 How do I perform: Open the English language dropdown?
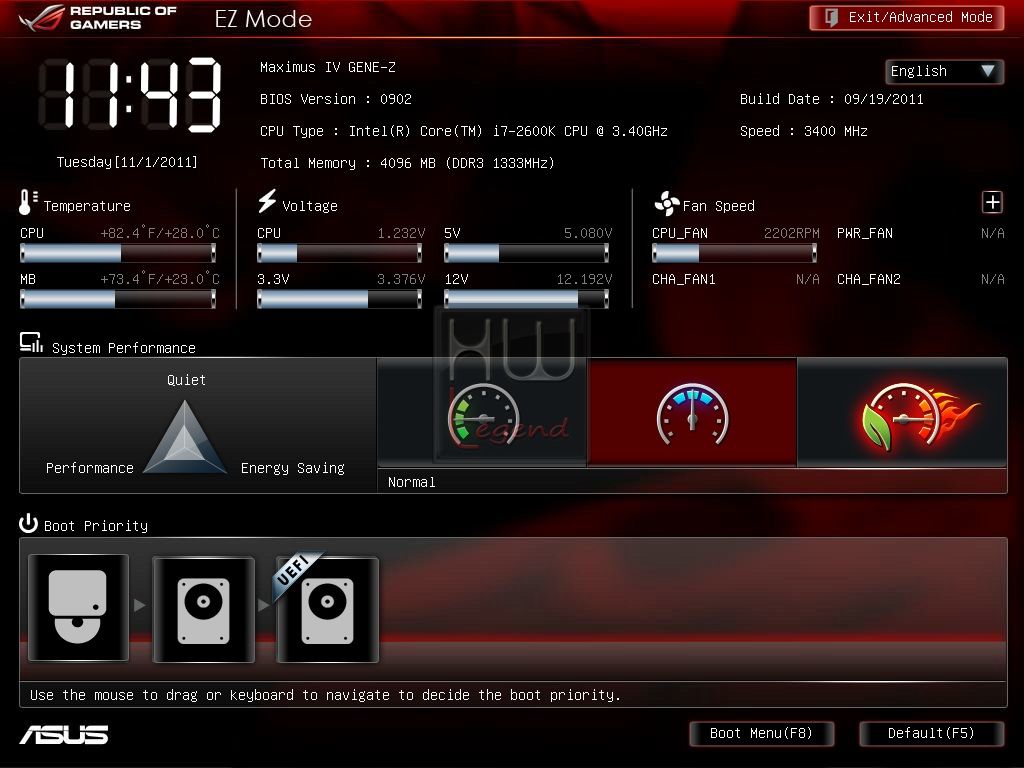[944, 71]
